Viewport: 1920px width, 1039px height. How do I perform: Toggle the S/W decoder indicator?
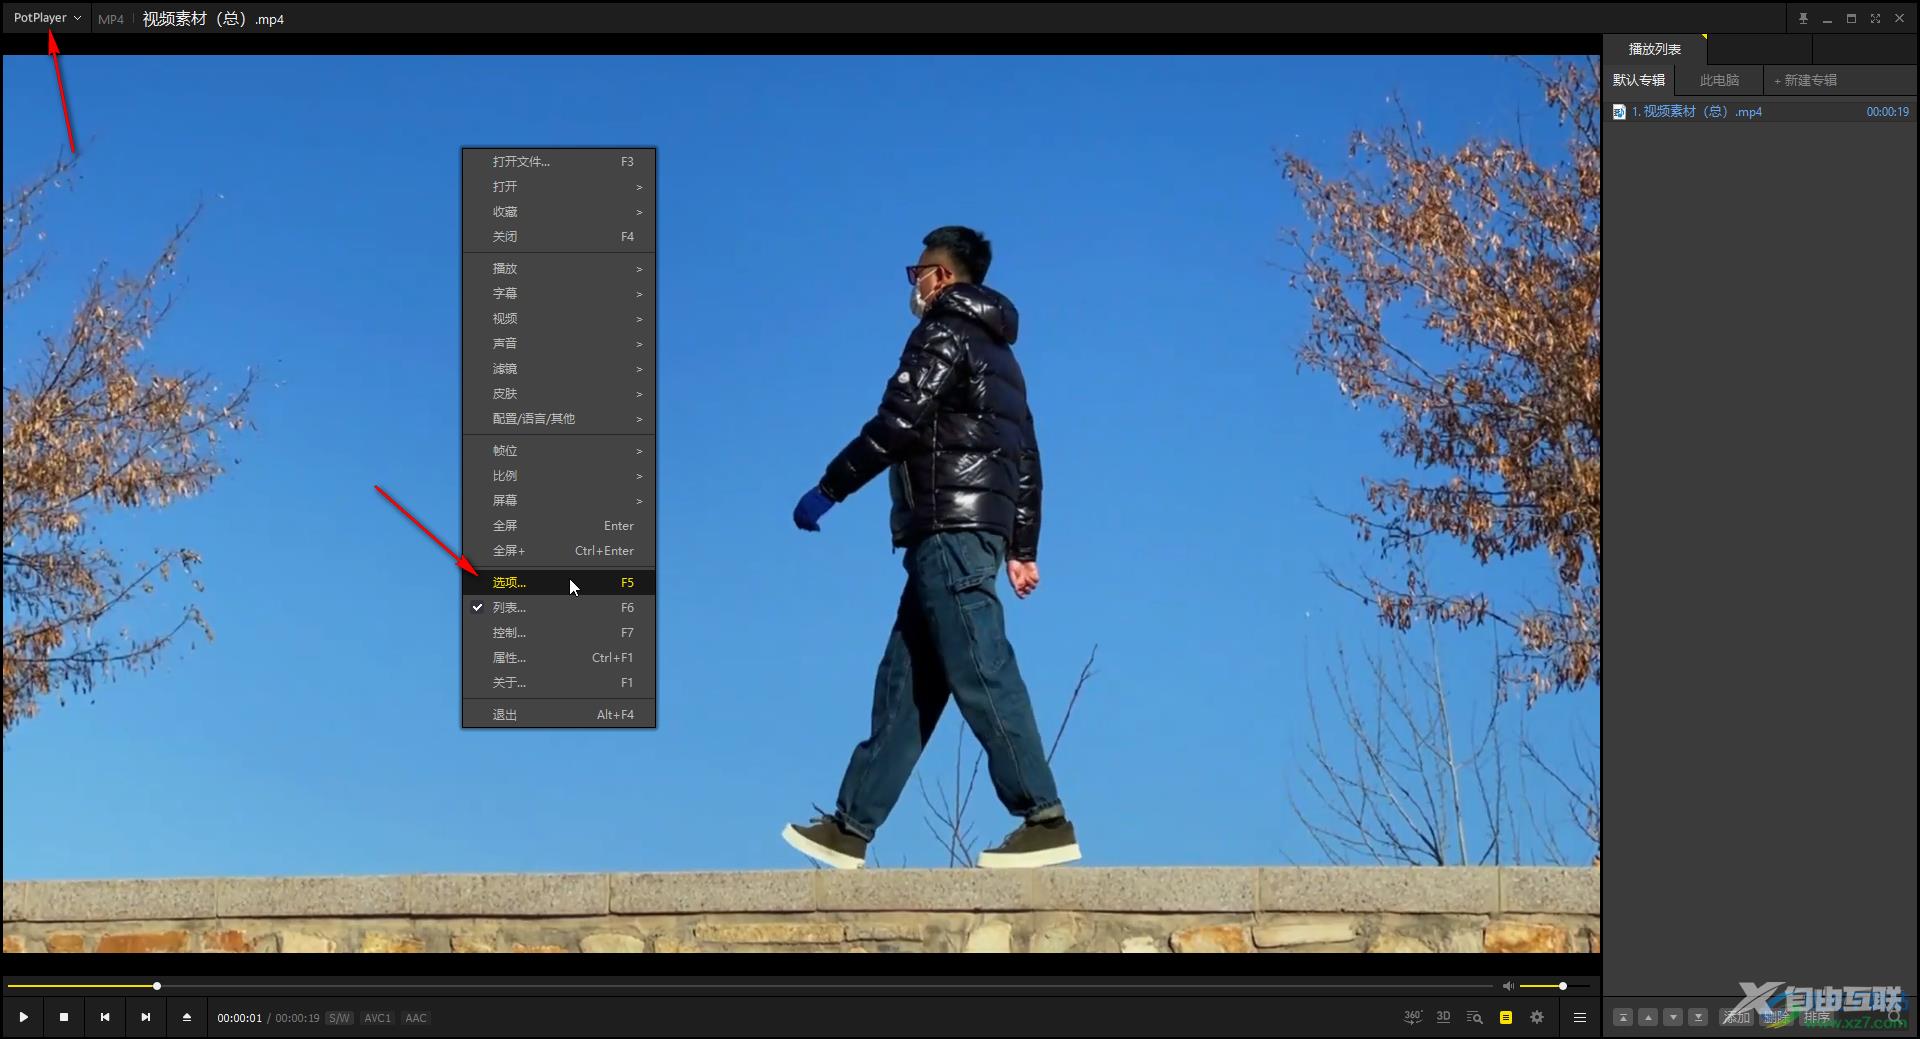pos(340,1018)
